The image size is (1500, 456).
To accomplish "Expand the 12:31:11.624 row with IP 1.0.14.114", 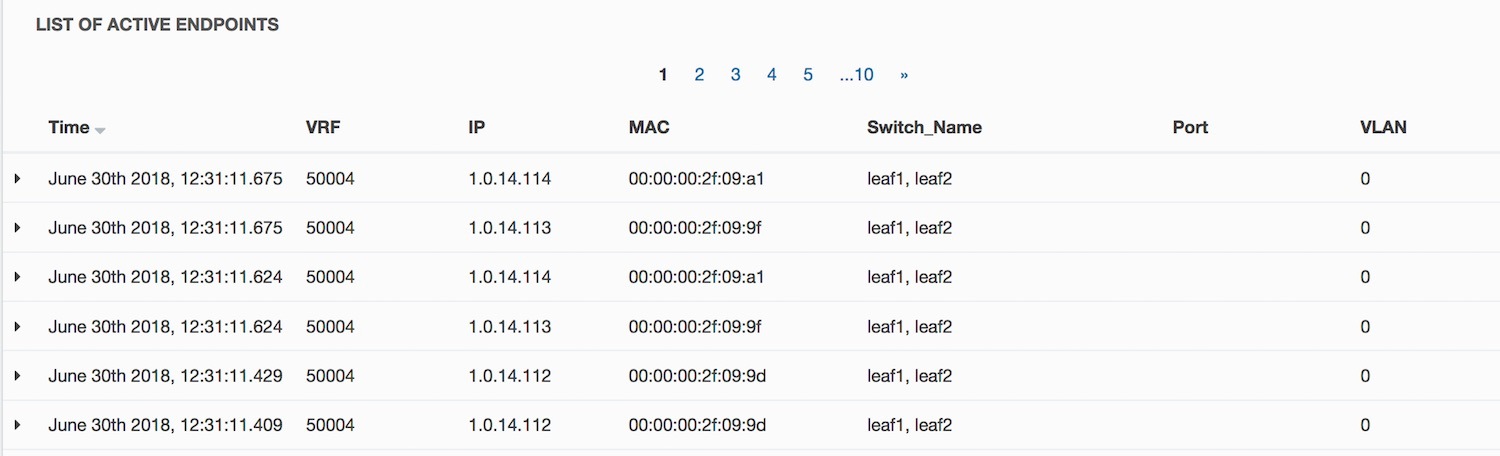I will (x=17, y=277).
